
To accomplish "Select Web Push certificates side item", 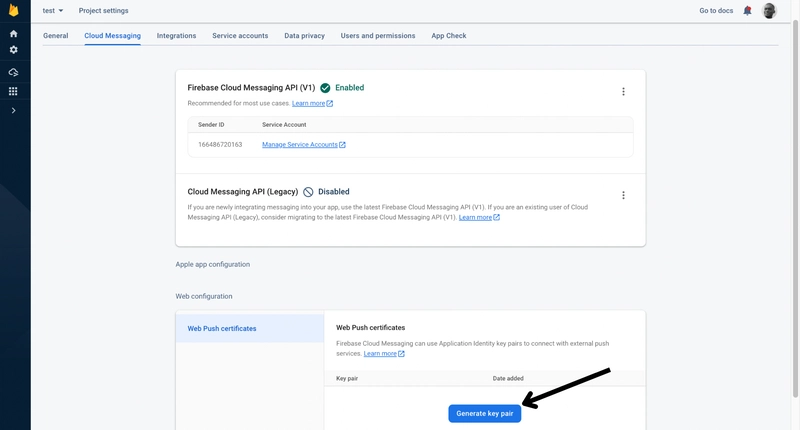I will click(249, 328).
